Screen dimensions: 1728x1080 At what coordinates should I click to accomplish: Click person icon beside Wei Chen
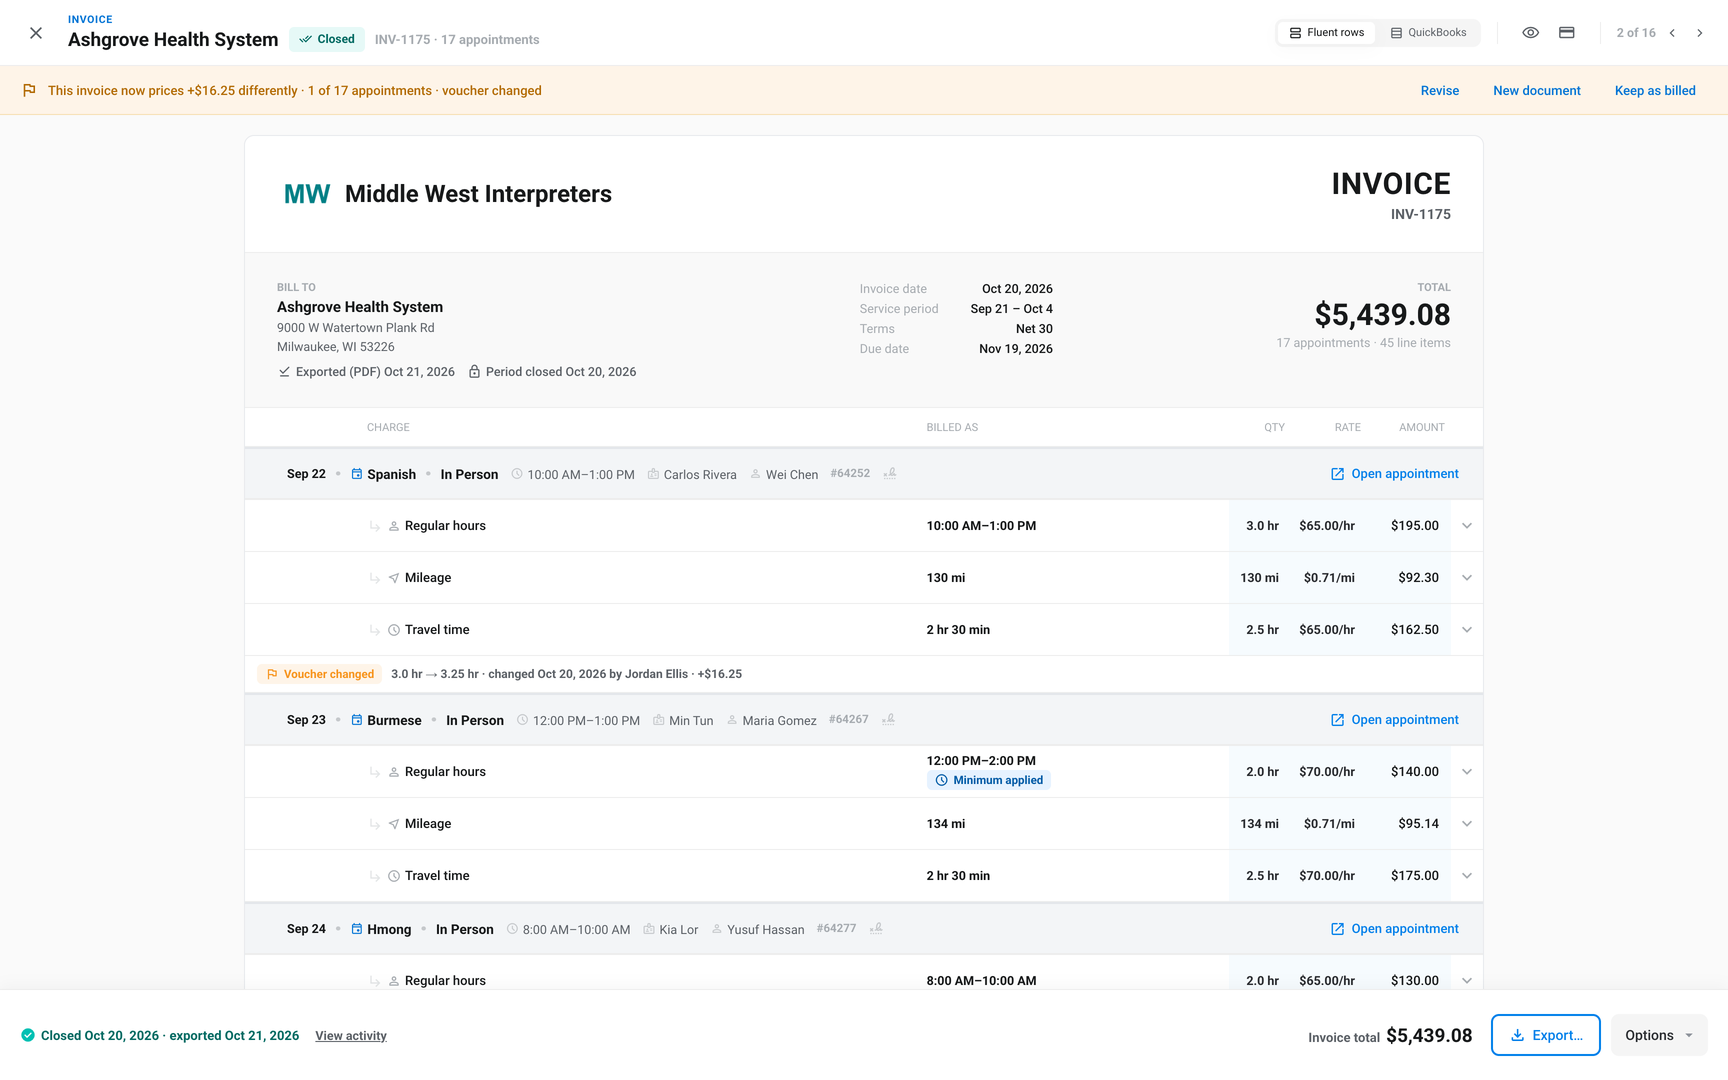(756, 474)
